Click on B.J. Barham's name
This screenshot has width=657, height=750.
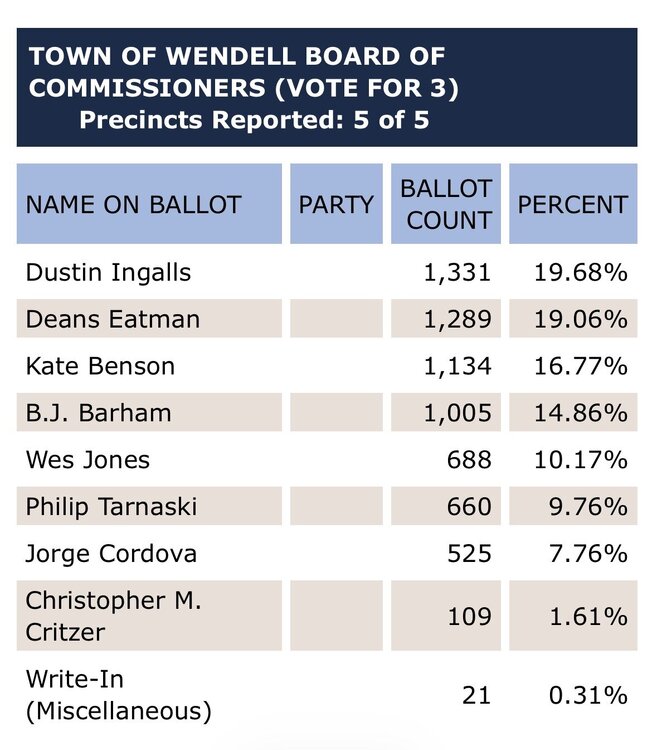click(x=99, y=413)
